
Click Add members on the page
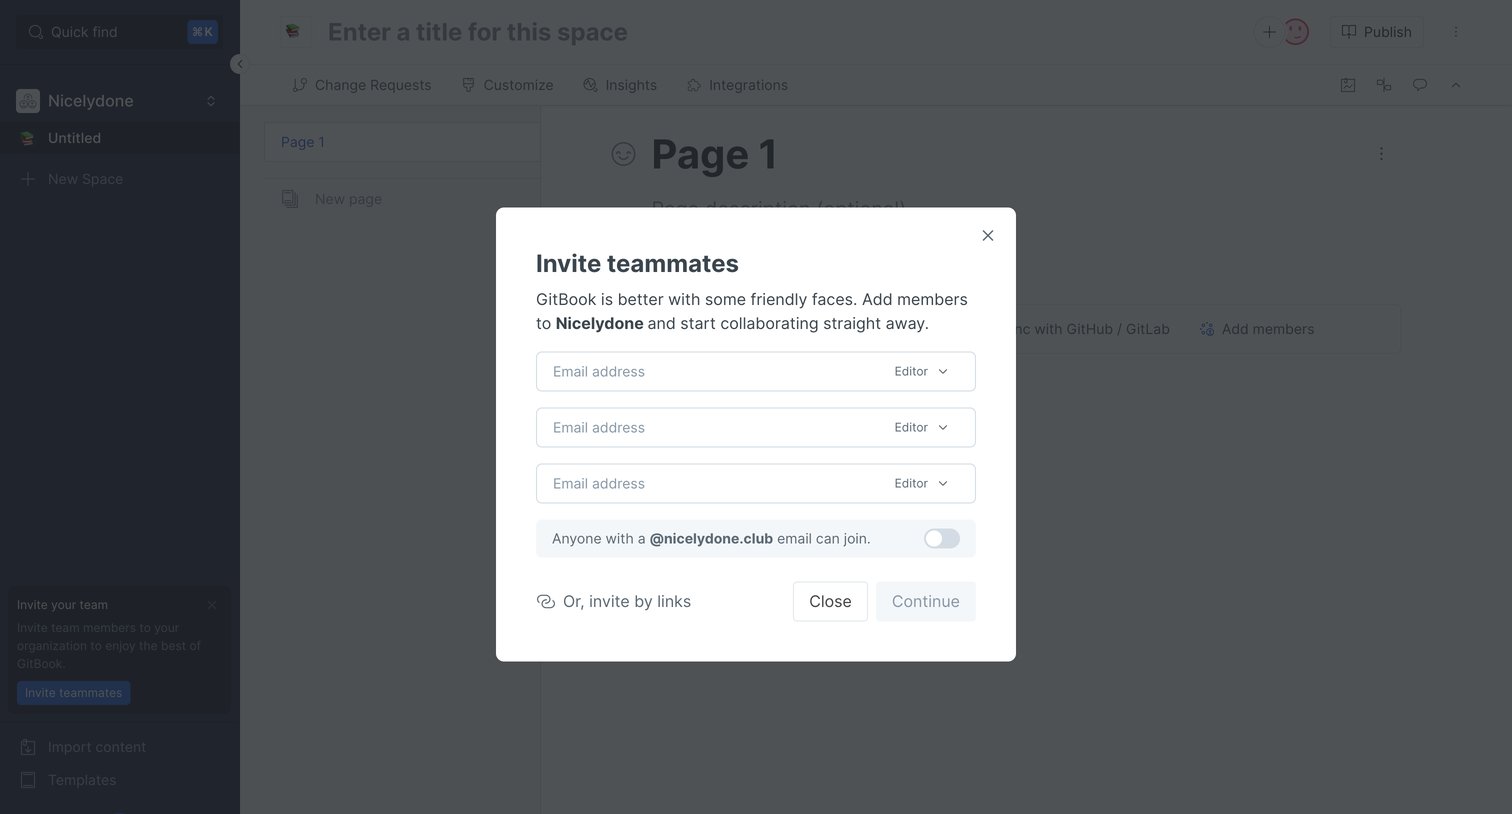tap(1257, 329)
